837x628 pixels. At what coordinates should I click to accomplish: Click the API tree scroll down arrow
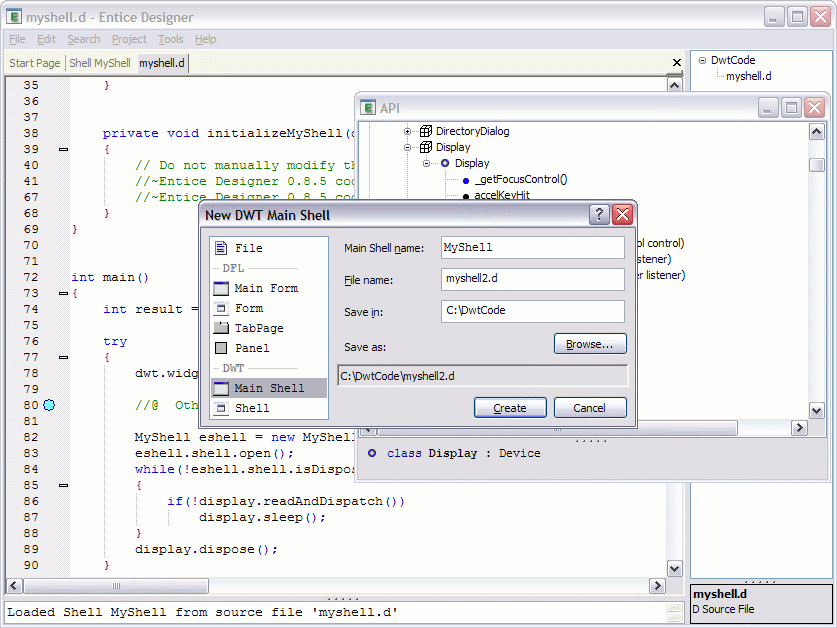coord(816,411)
